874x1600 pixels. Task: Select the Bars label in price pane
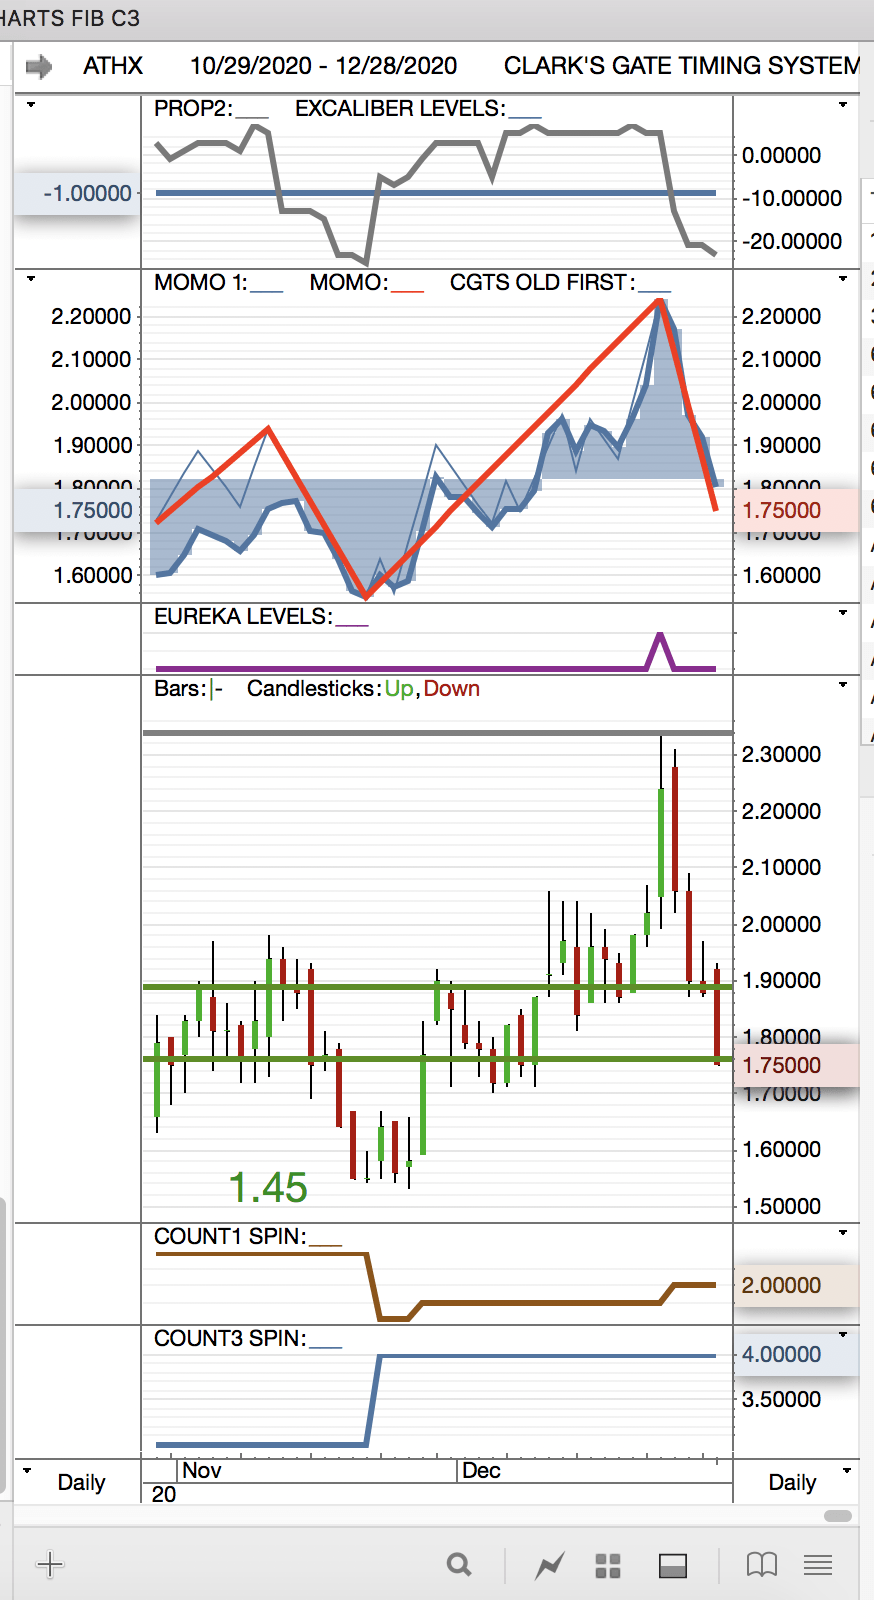[x=180, y=689]
